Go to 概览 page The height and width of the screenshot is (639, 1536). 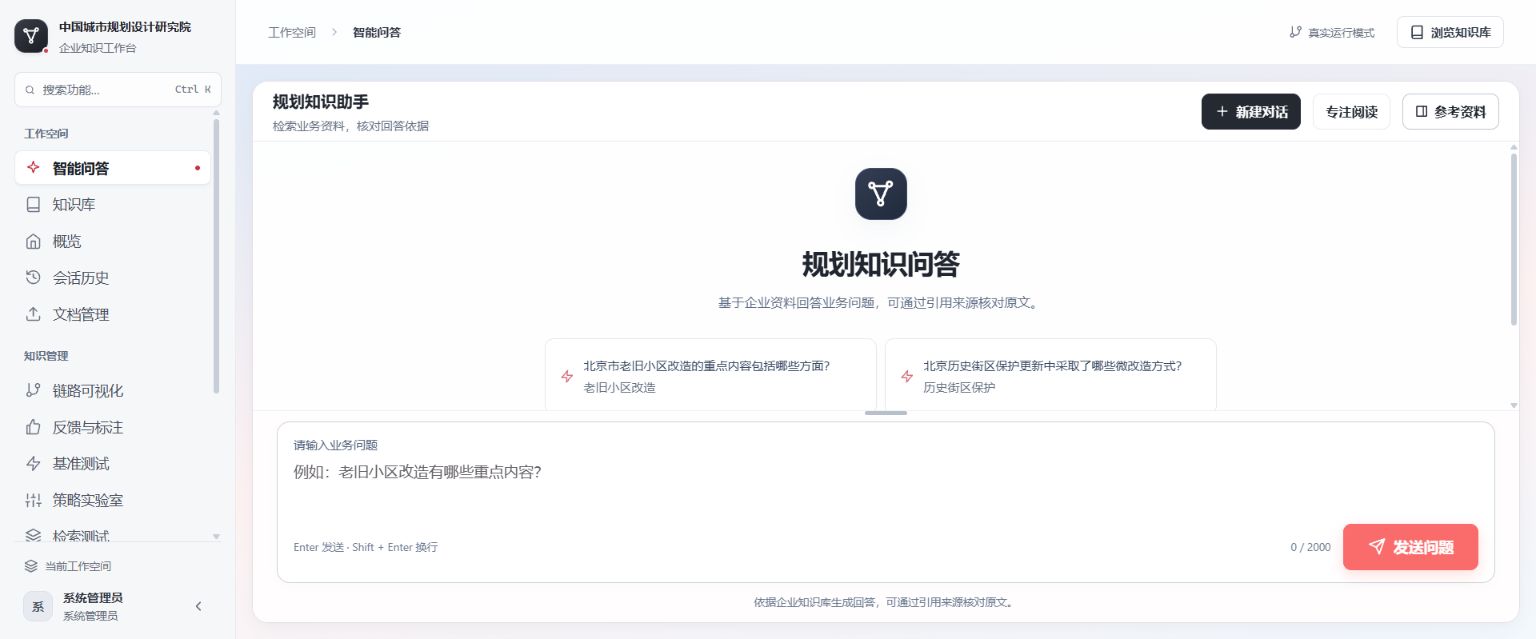[x=113, y=241]
